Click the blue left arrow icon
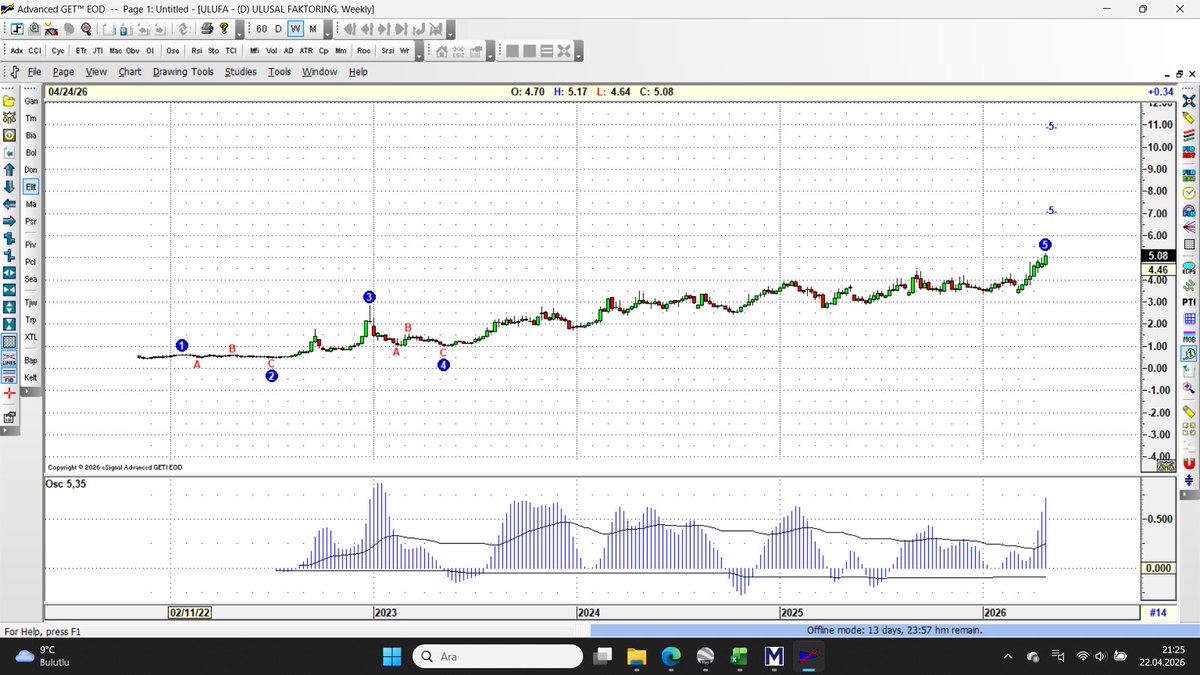Screen dimensions: 1200x675 (x=9, y=204)
